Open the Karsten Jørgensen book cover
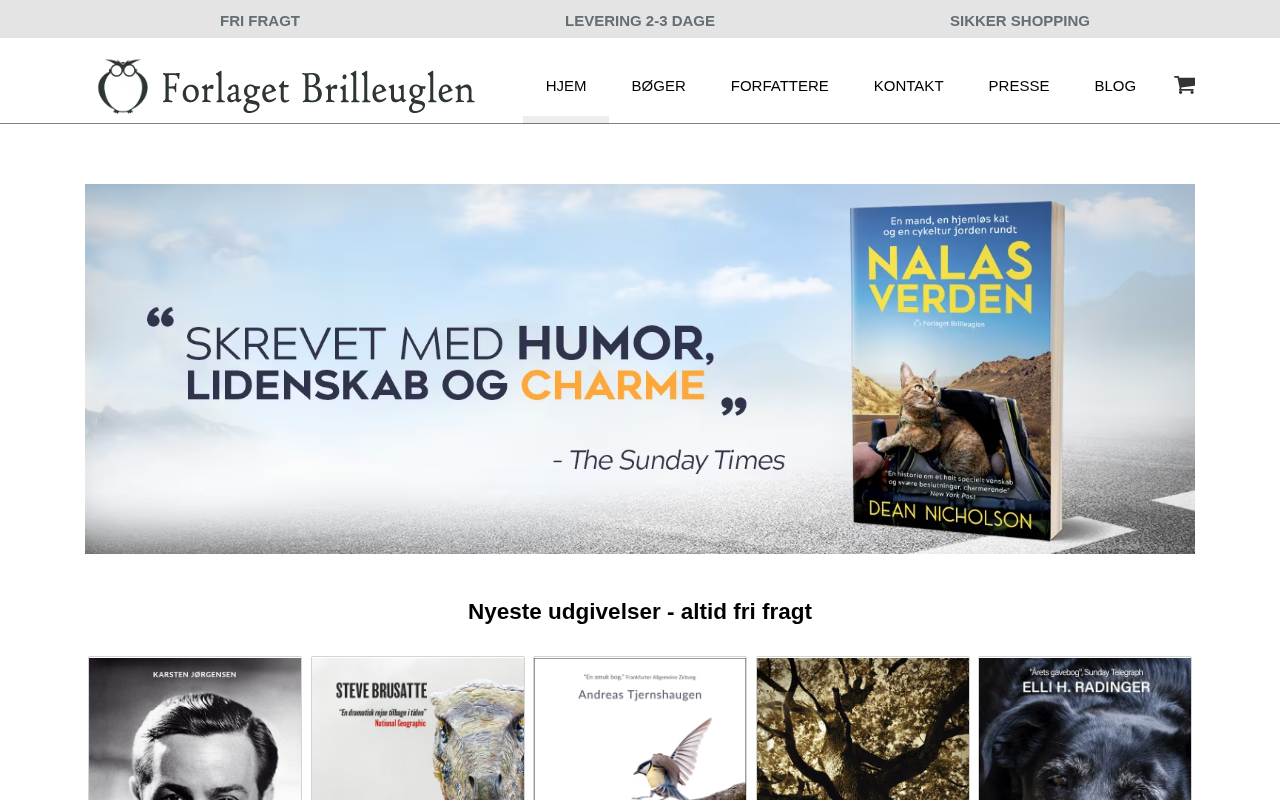Screen dimensions: 1280x800 tap(195, 729)
